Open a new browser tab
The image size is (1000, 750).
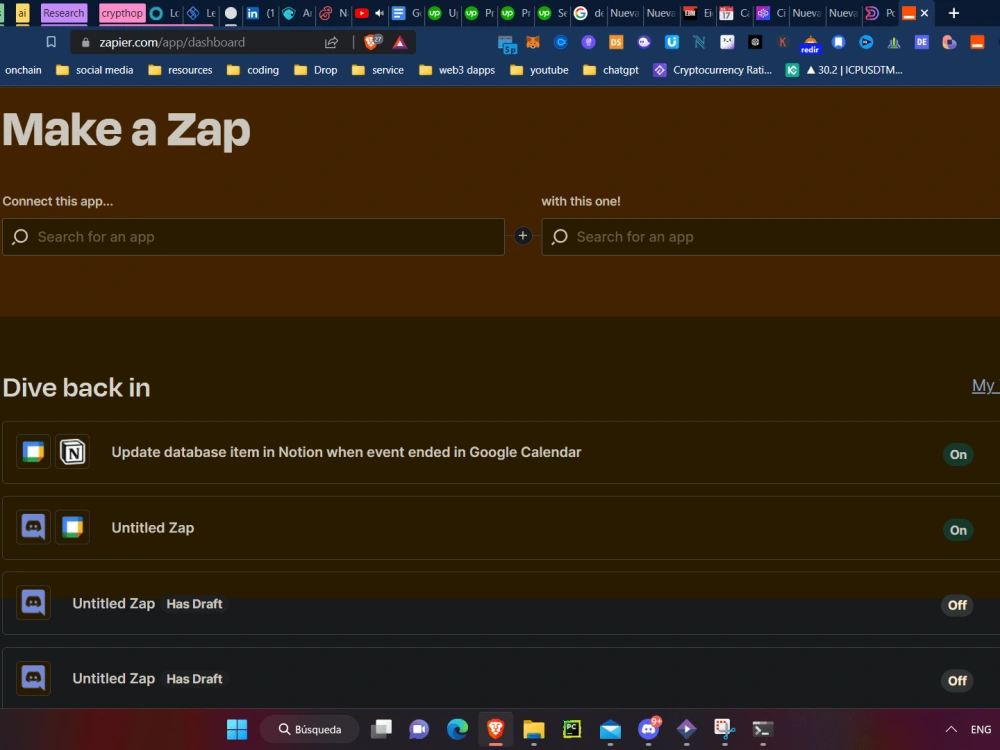pyautogui.click(x=953, y=13)
